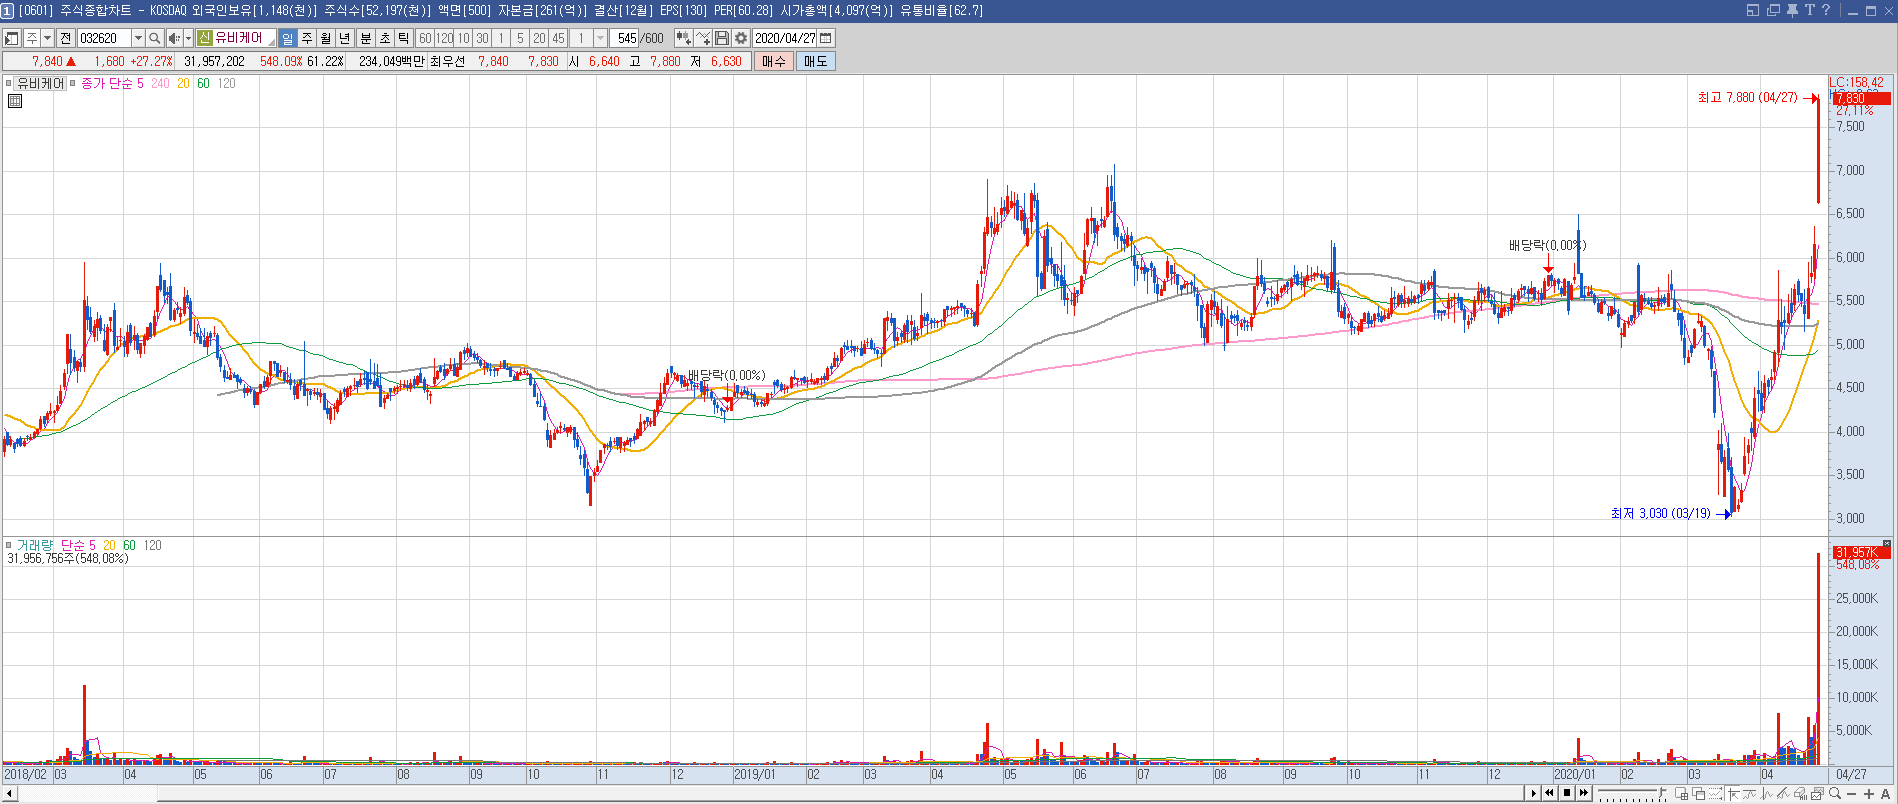This screenshot has width=1898, height=804.
Task: Select the daily (일) chart period
Action: 288,38
